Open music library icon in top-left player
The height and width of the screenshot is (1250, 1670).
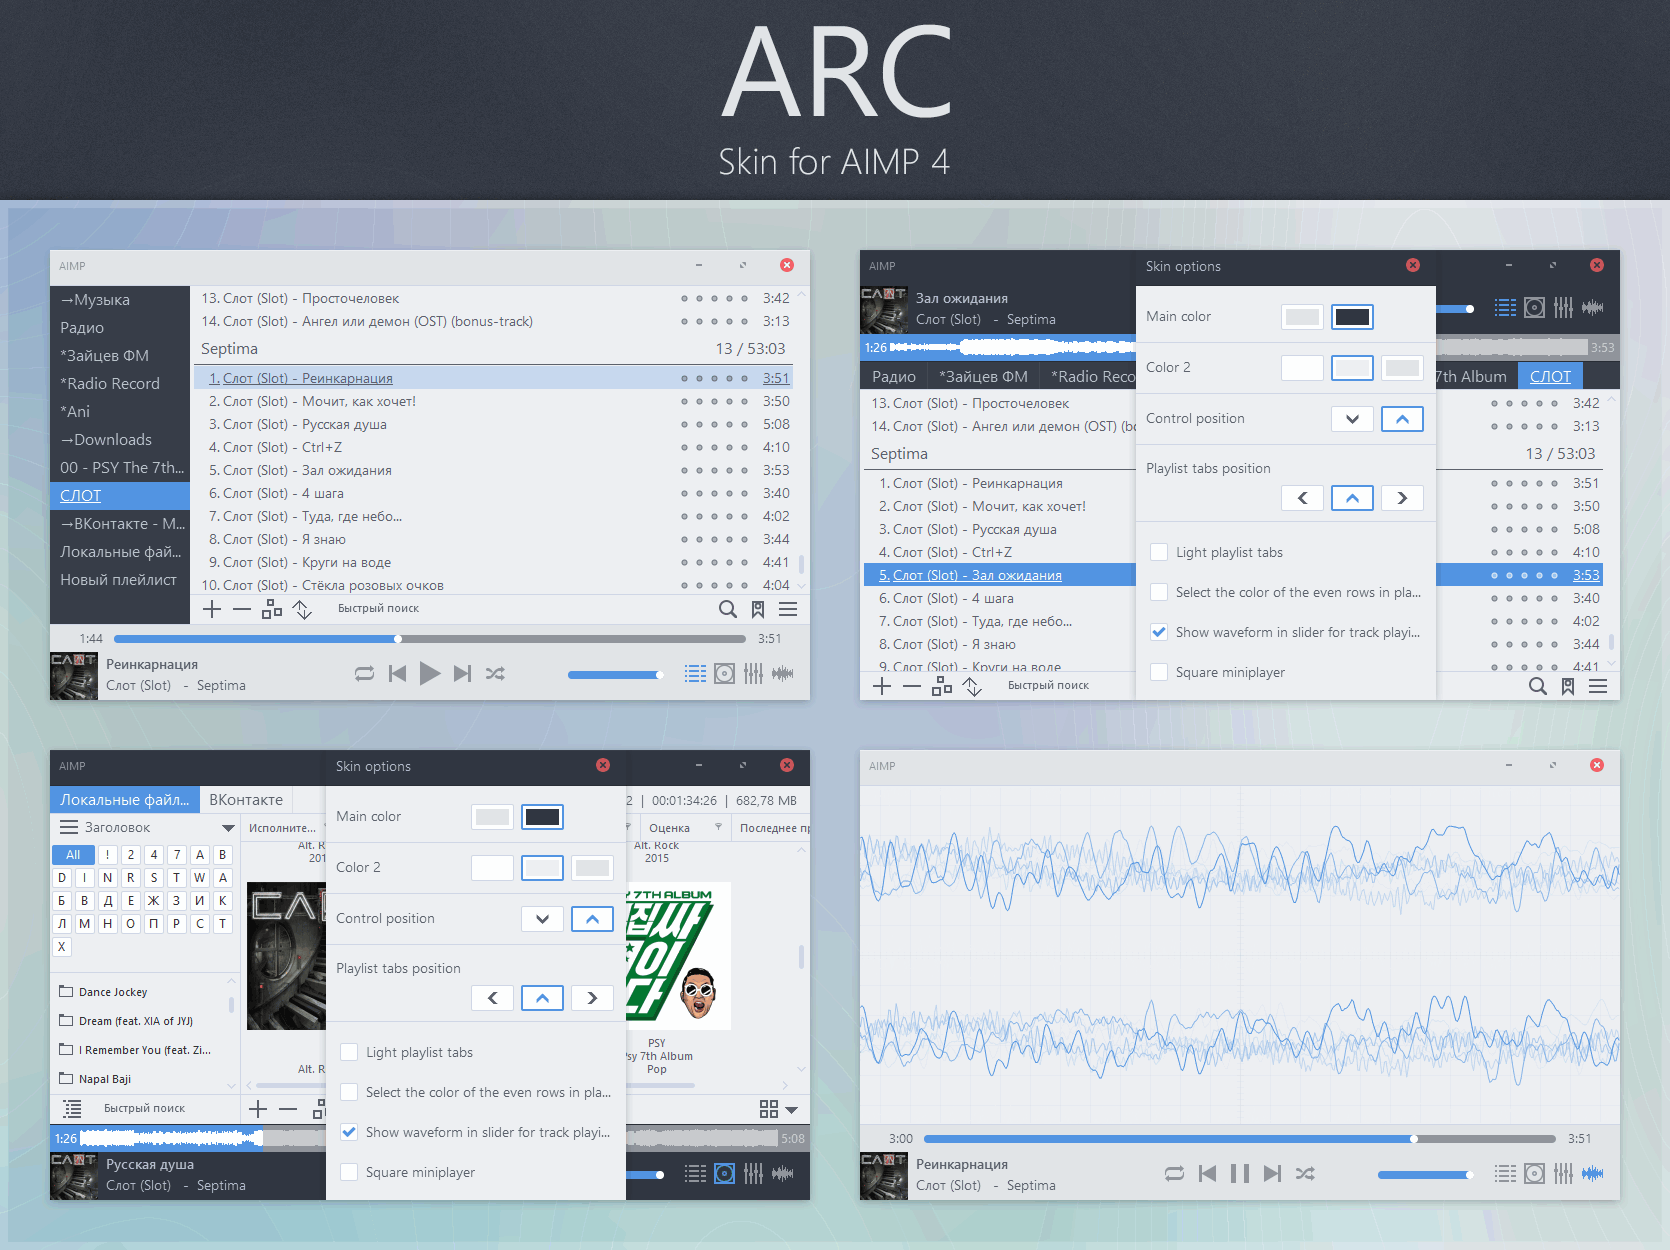pos(725,674)
